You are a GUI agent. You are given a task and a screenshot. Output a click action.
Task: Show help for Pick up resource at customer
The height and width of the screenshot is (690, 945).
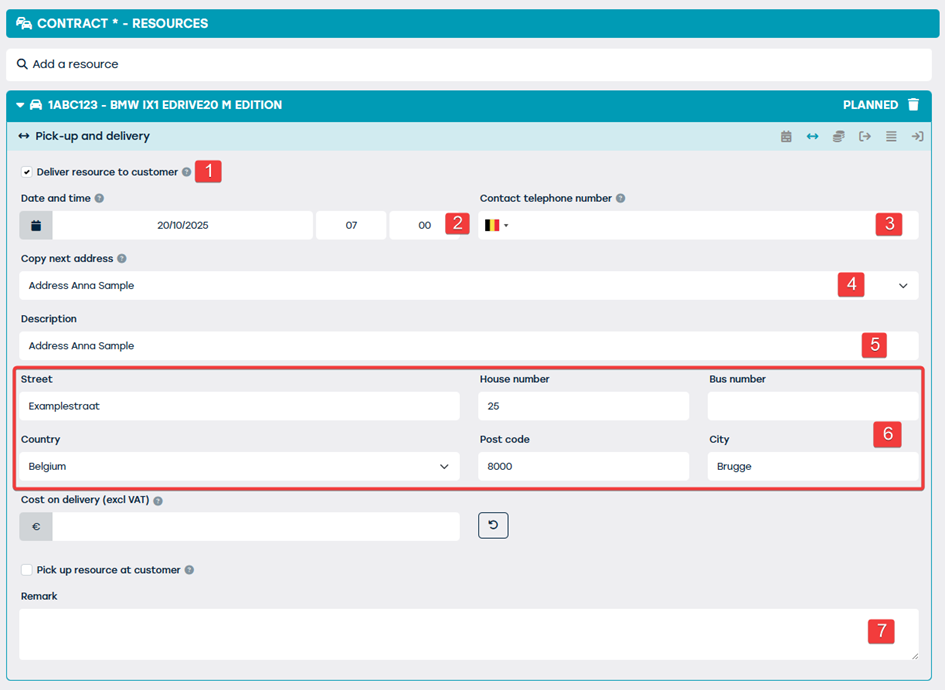(189, 570)
